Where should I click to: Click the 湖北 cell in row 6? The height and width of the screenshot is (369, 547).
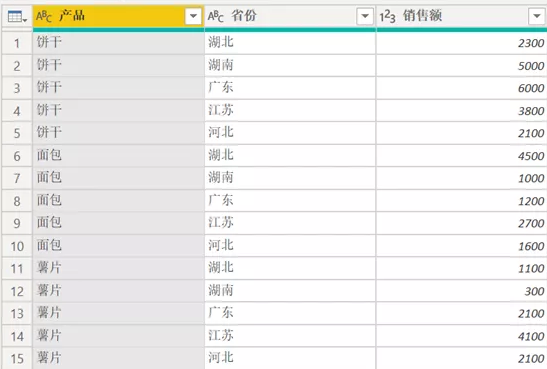tap(290, 156)
